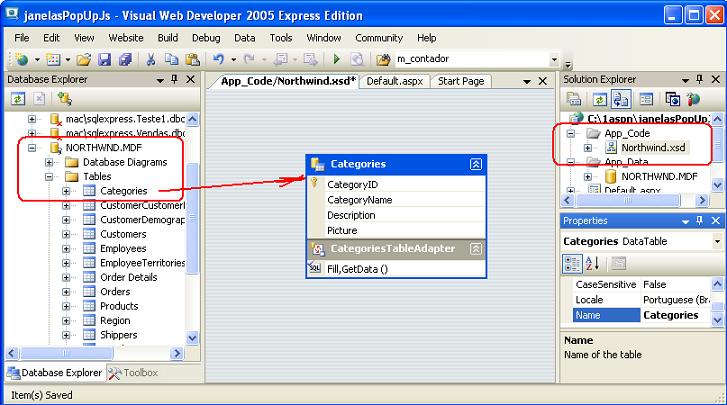Switch to the Toolbox tab

click(134, 373)
